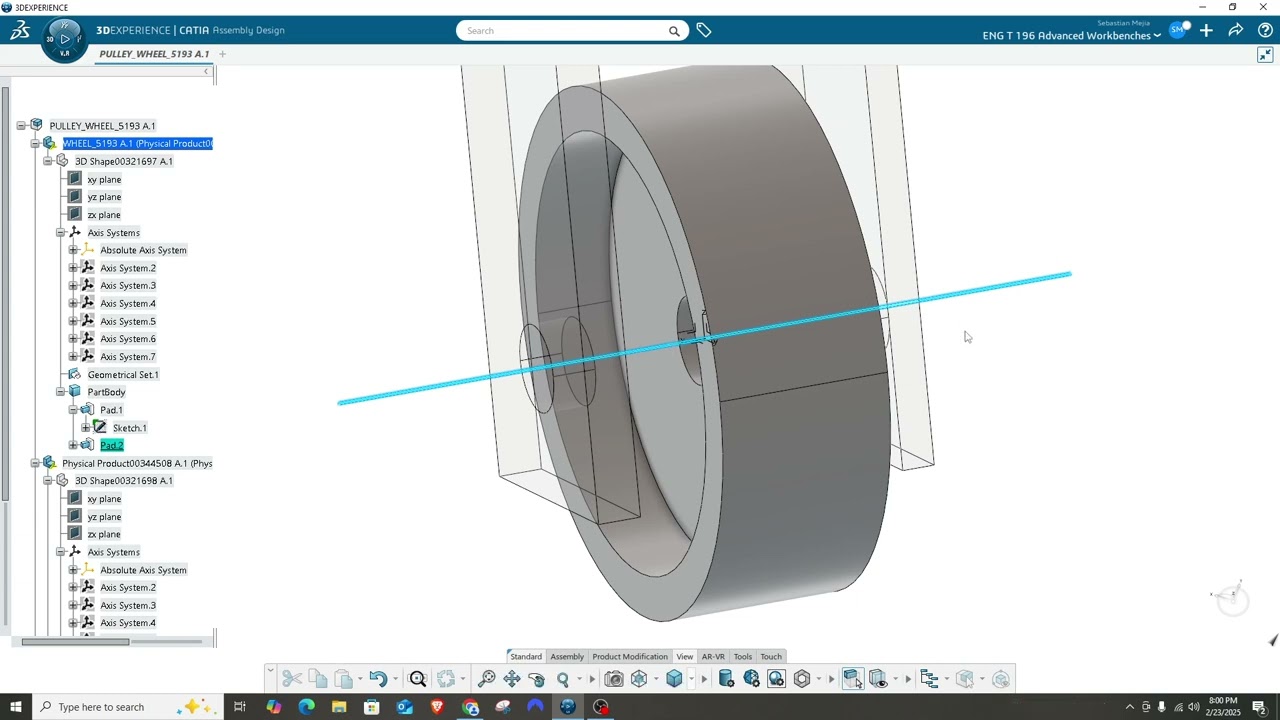The height and width of the screenshot is (720, 1280).
Task: Open the Paste options dropdown arrow
Action: (360, 679)
